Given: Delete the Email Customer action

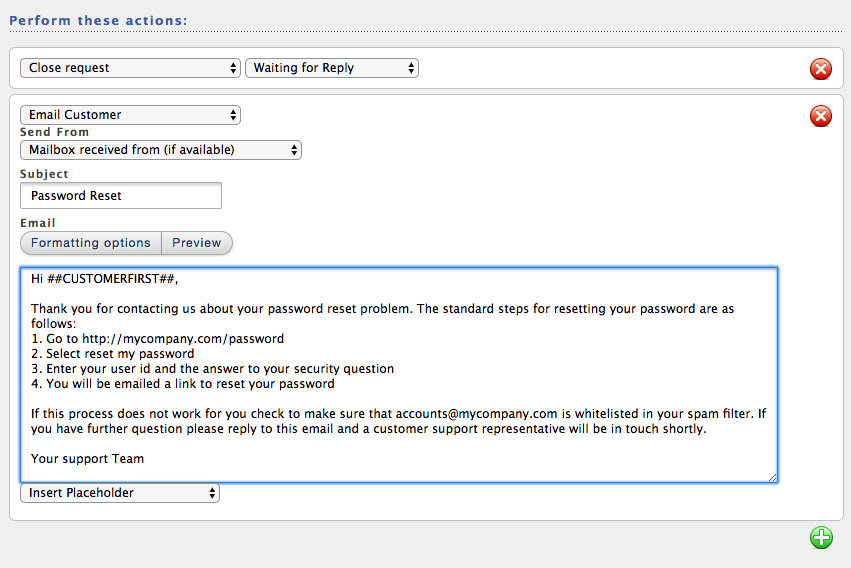Looking at the screenshot, I should pyautogui.click(x=821, y=116).
